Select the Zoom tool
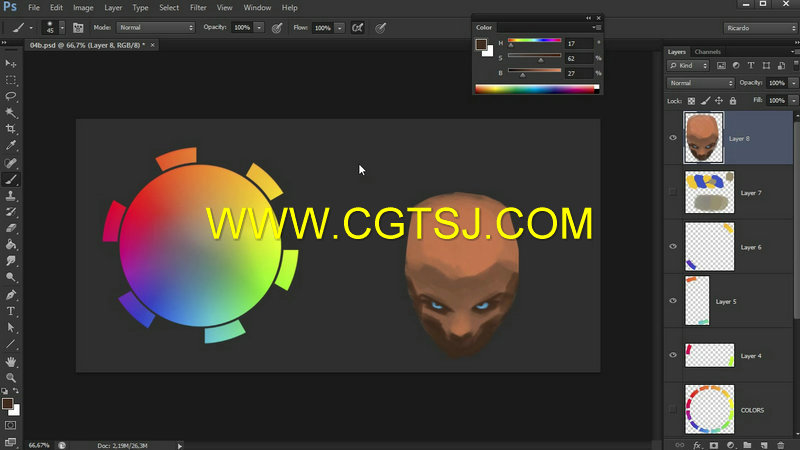Image resolution: width=800 pixels, height=450 pixels. [x=11, y=378]
